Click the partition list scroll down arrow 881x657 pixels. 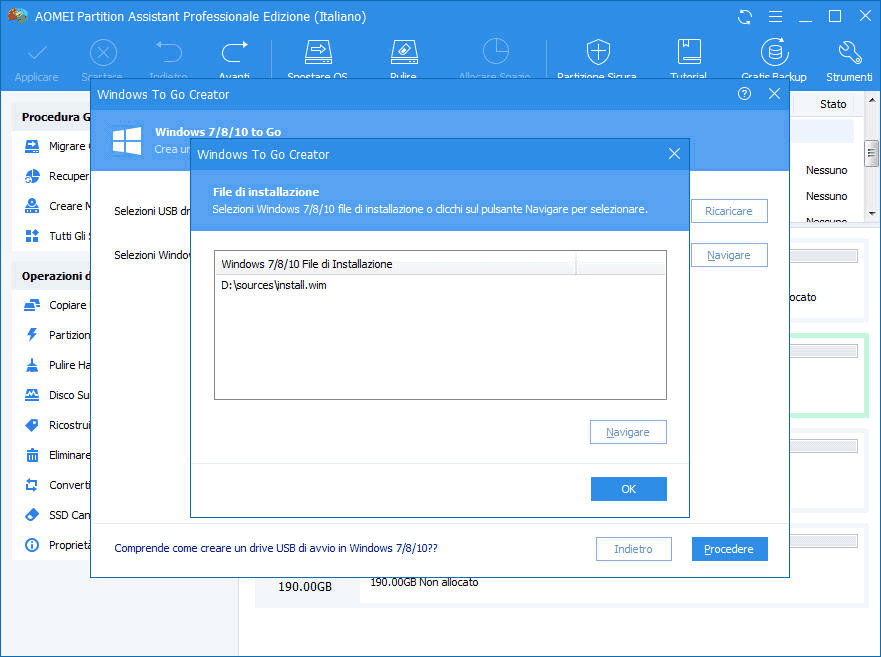pos(871,213)
